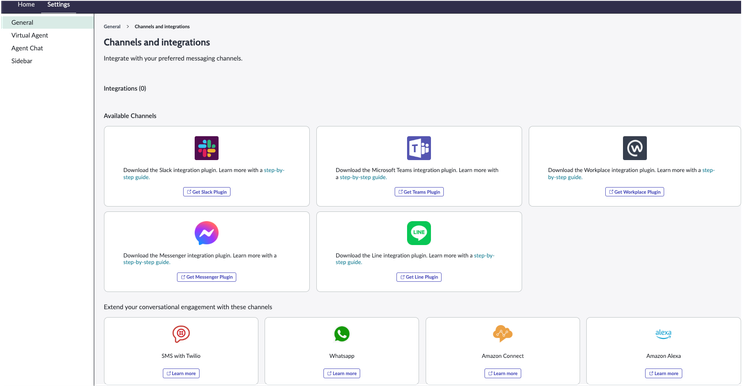Open Messenger step-by-step guide link

146,263
